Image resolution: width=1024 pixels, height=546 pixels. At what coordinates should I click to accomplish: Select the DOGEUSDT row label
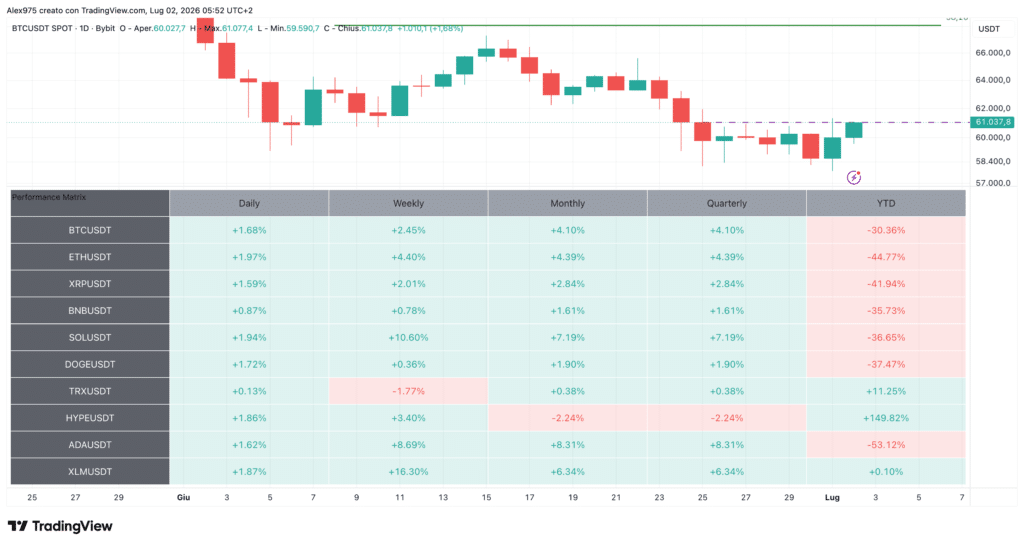(x=89, y=364)
